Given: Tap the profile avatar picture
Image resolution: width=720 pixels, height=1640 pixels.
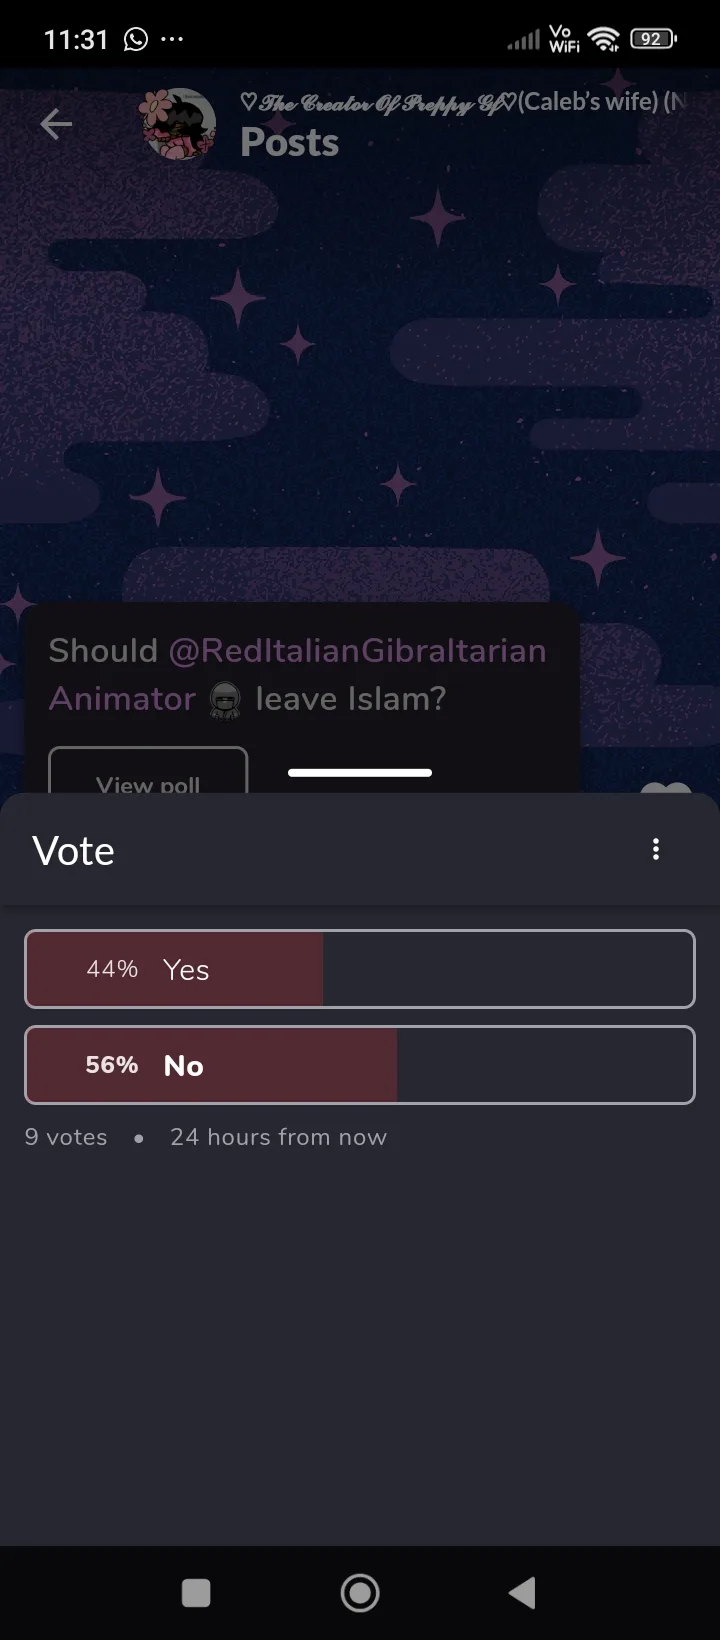Looking at the screenshot, I should pyautogui.click(x=179, y=125).
